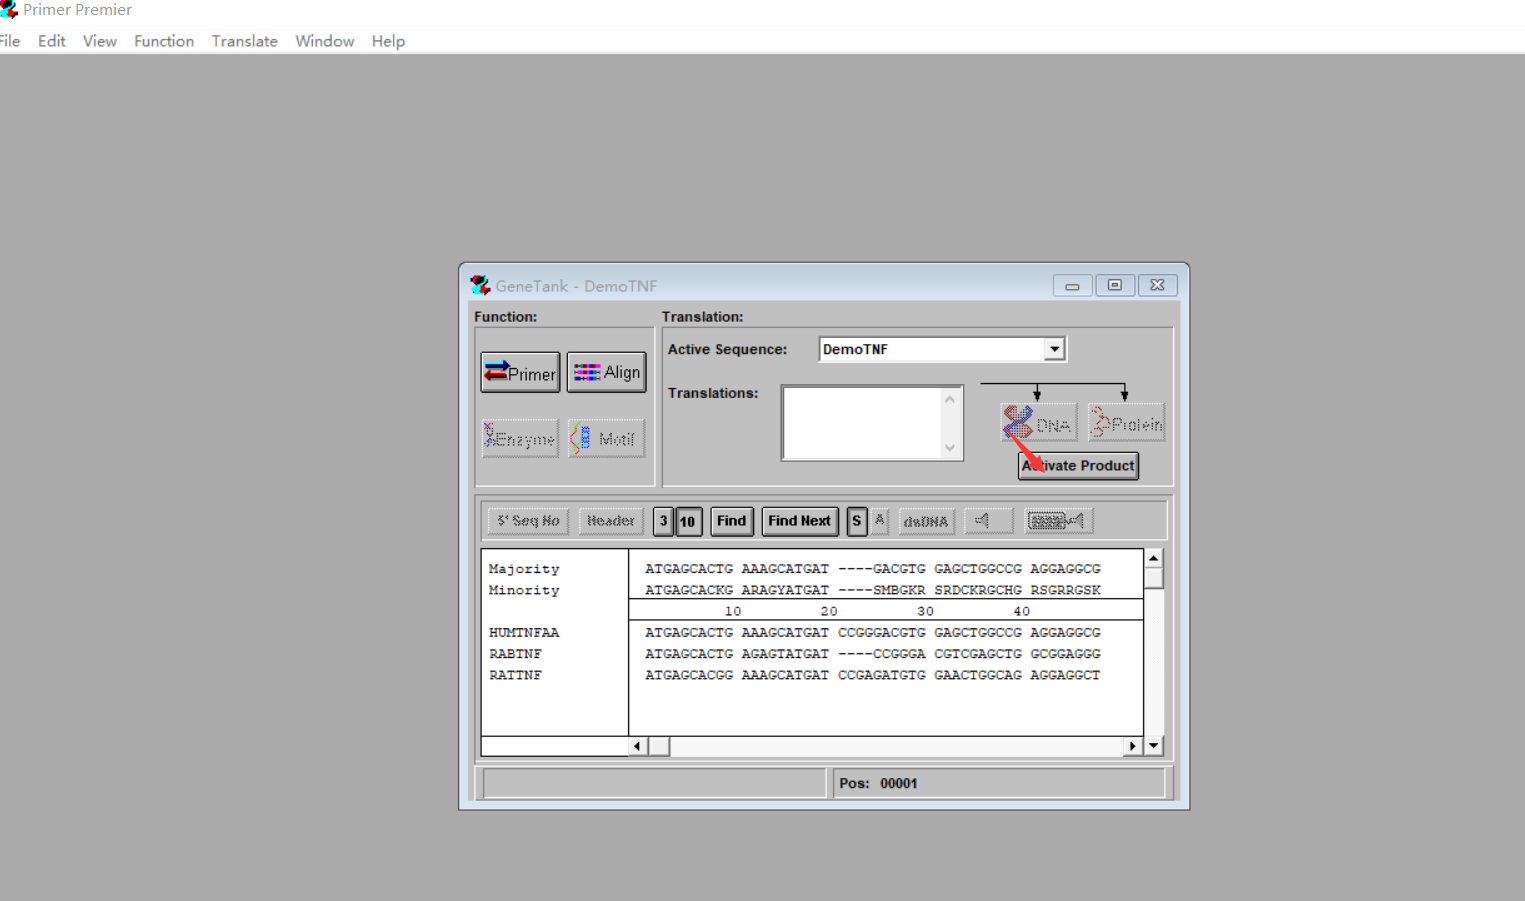Screen dimensions: 1525x901
Task: Click the HUMTNFAA sequence bases row
Action: coord(873,633)
